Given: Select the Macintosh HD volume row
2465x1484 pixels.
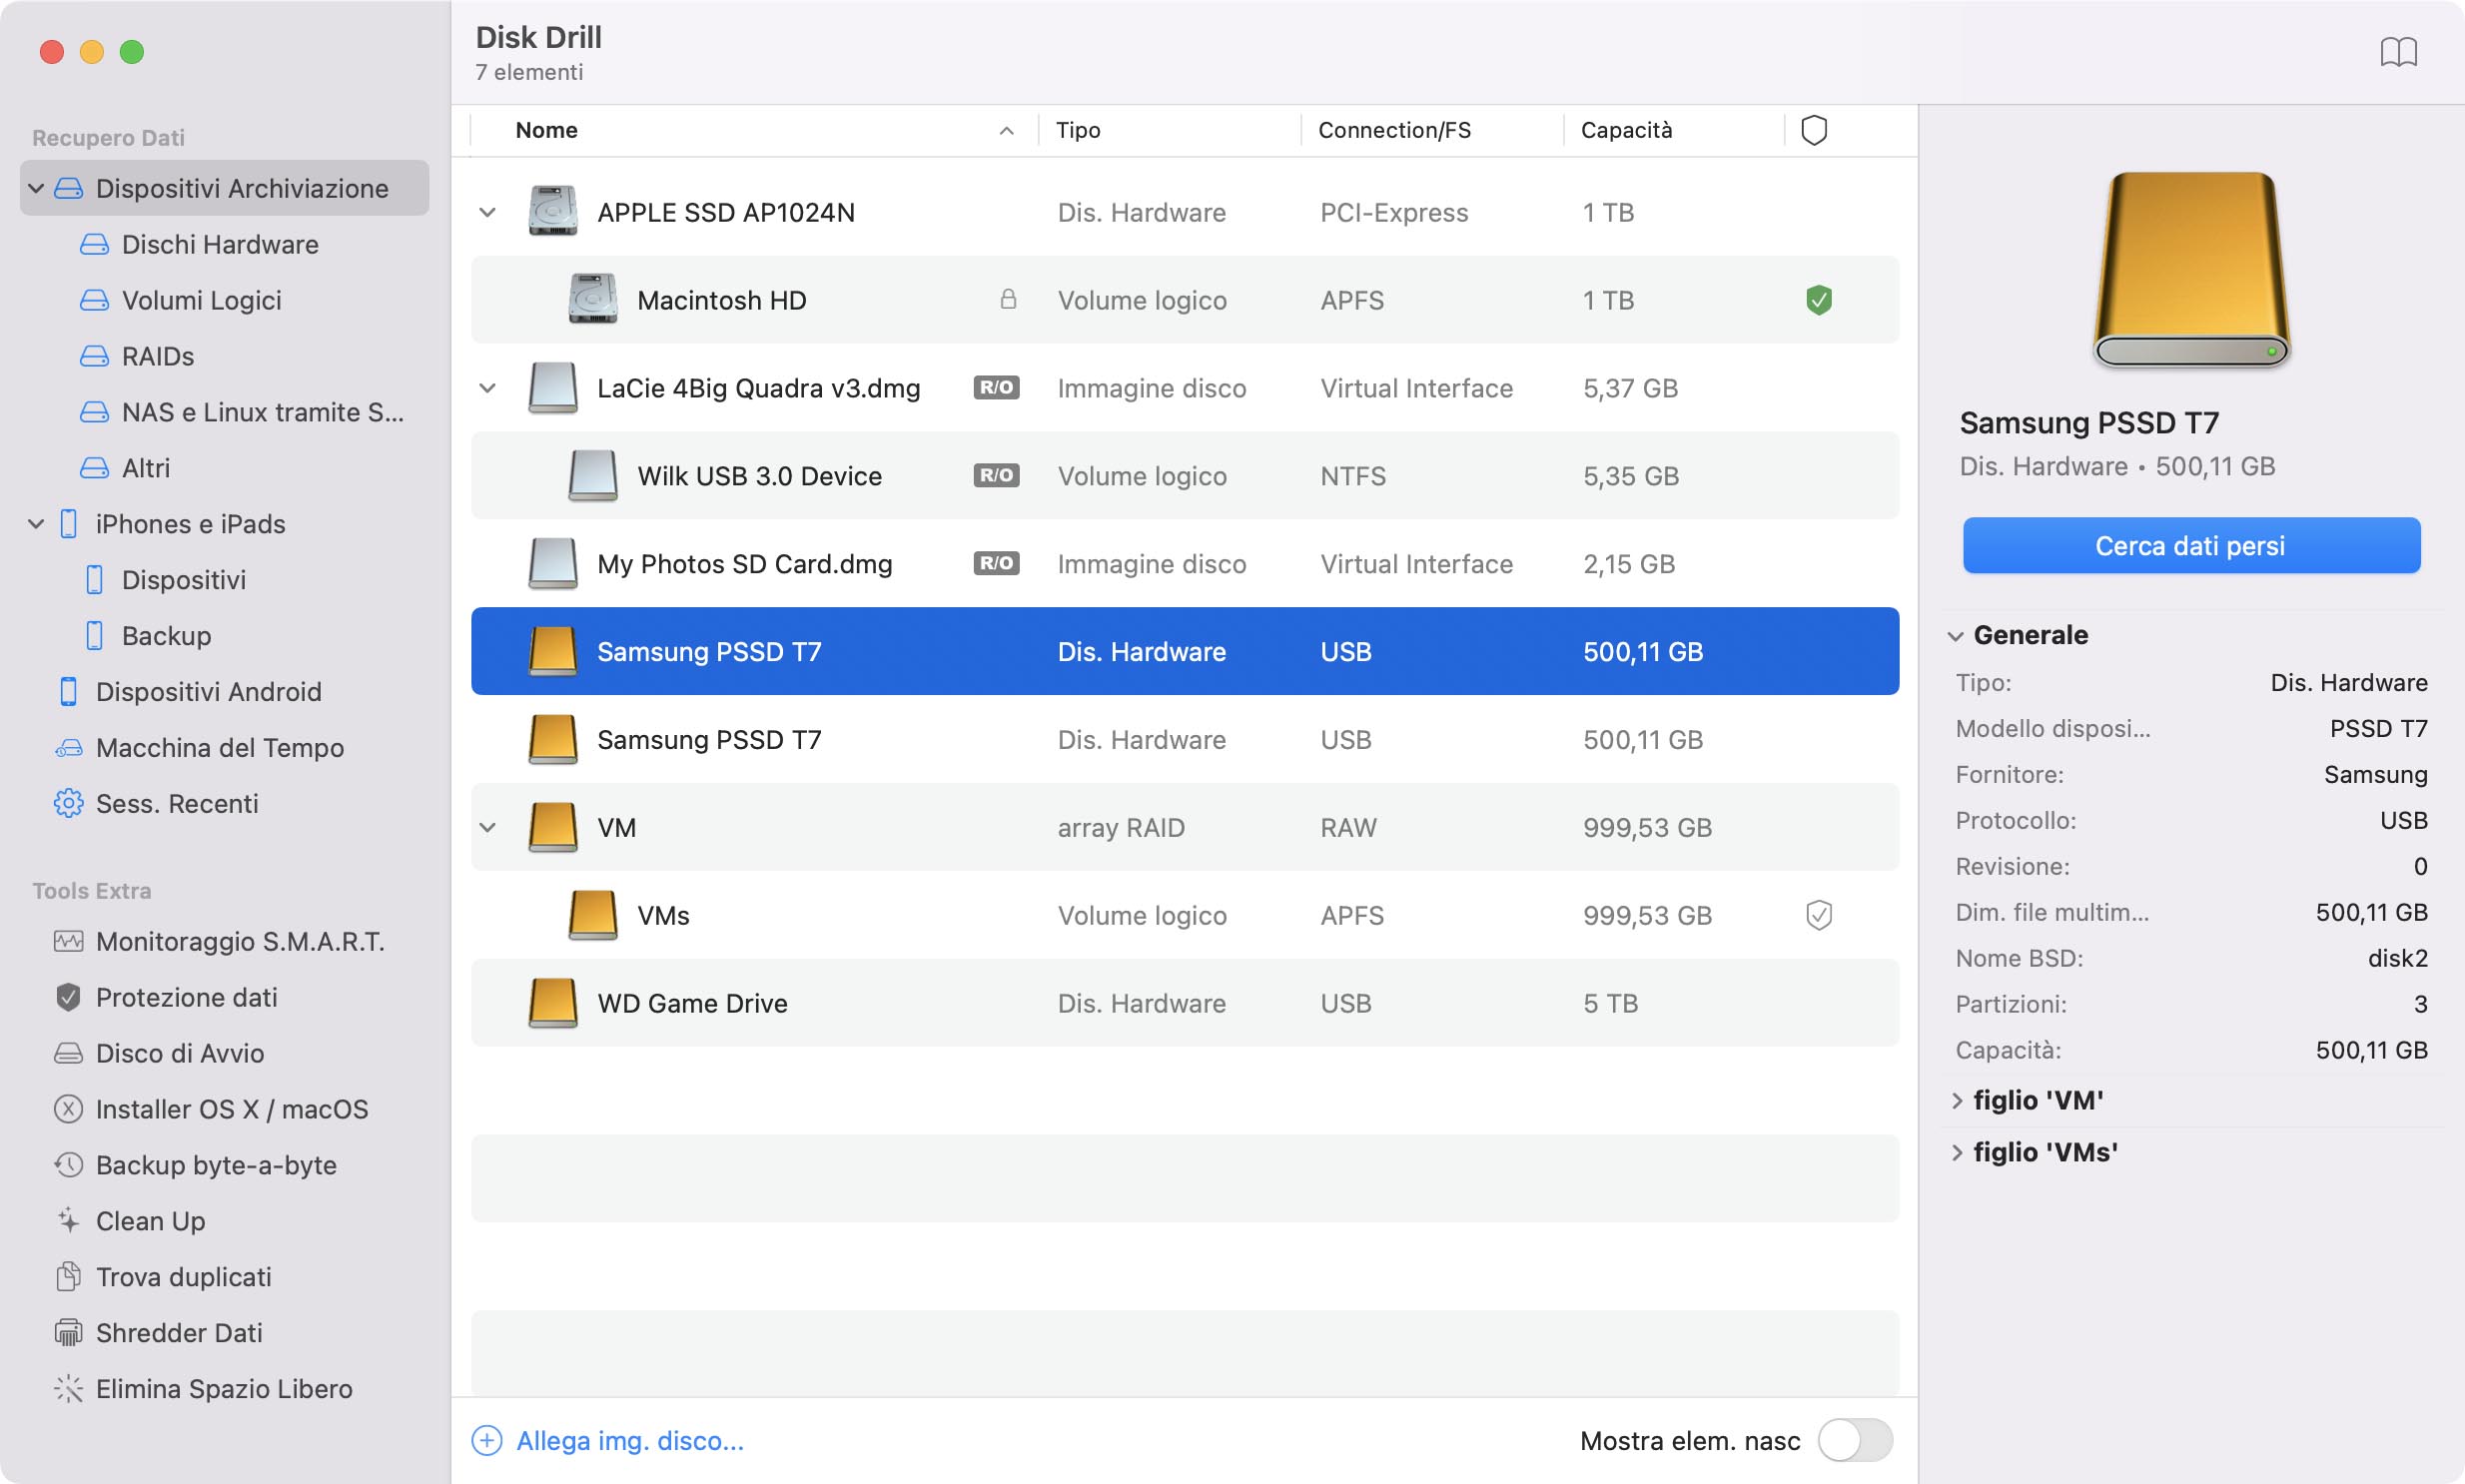Looking at the screenshot, I should click(1185, 300).
